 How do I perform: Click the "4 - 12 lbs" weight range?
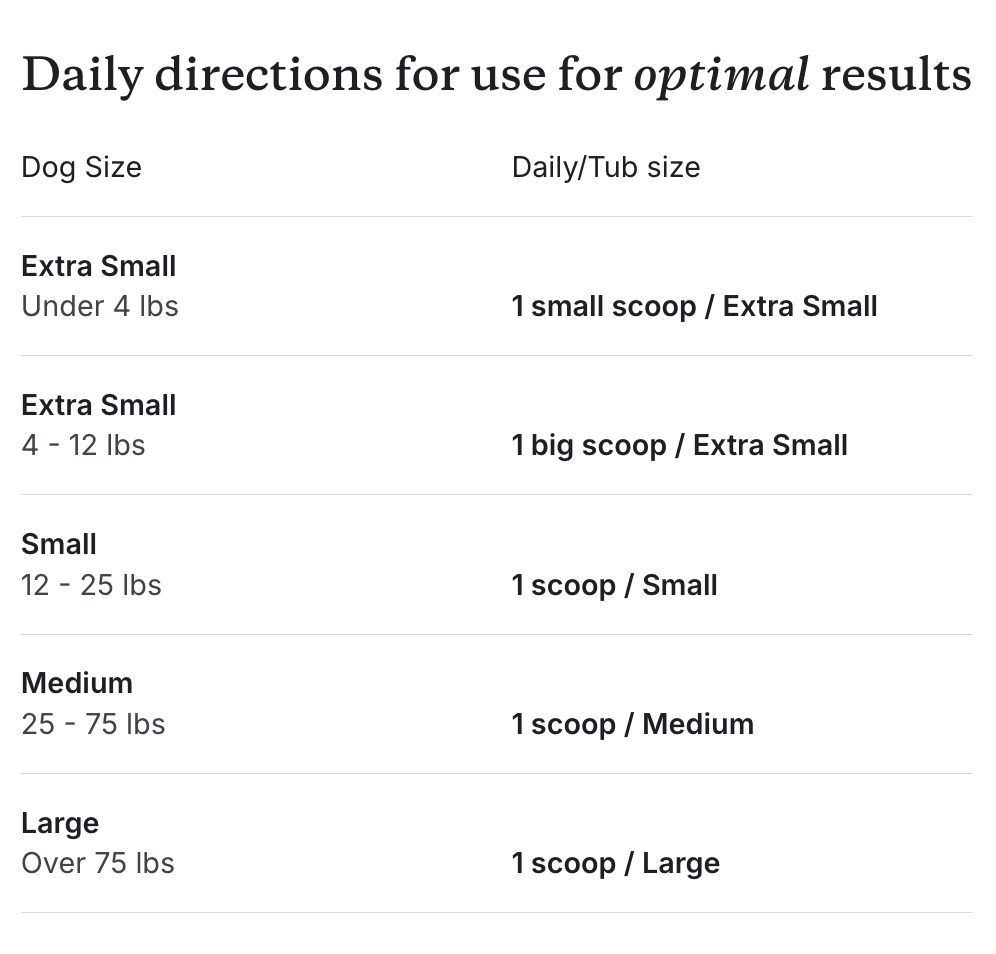pyautogui.click(x=83, y=445)
